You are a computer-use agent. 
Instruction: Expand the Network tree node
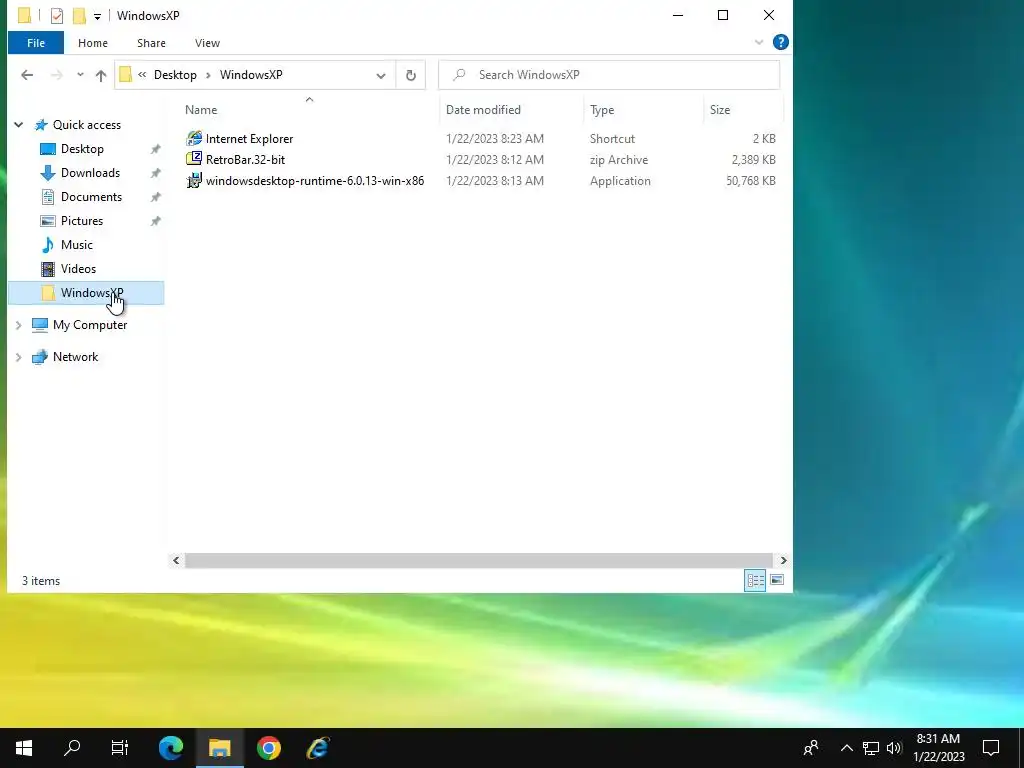pyautogui.click(x=18, y=357)
